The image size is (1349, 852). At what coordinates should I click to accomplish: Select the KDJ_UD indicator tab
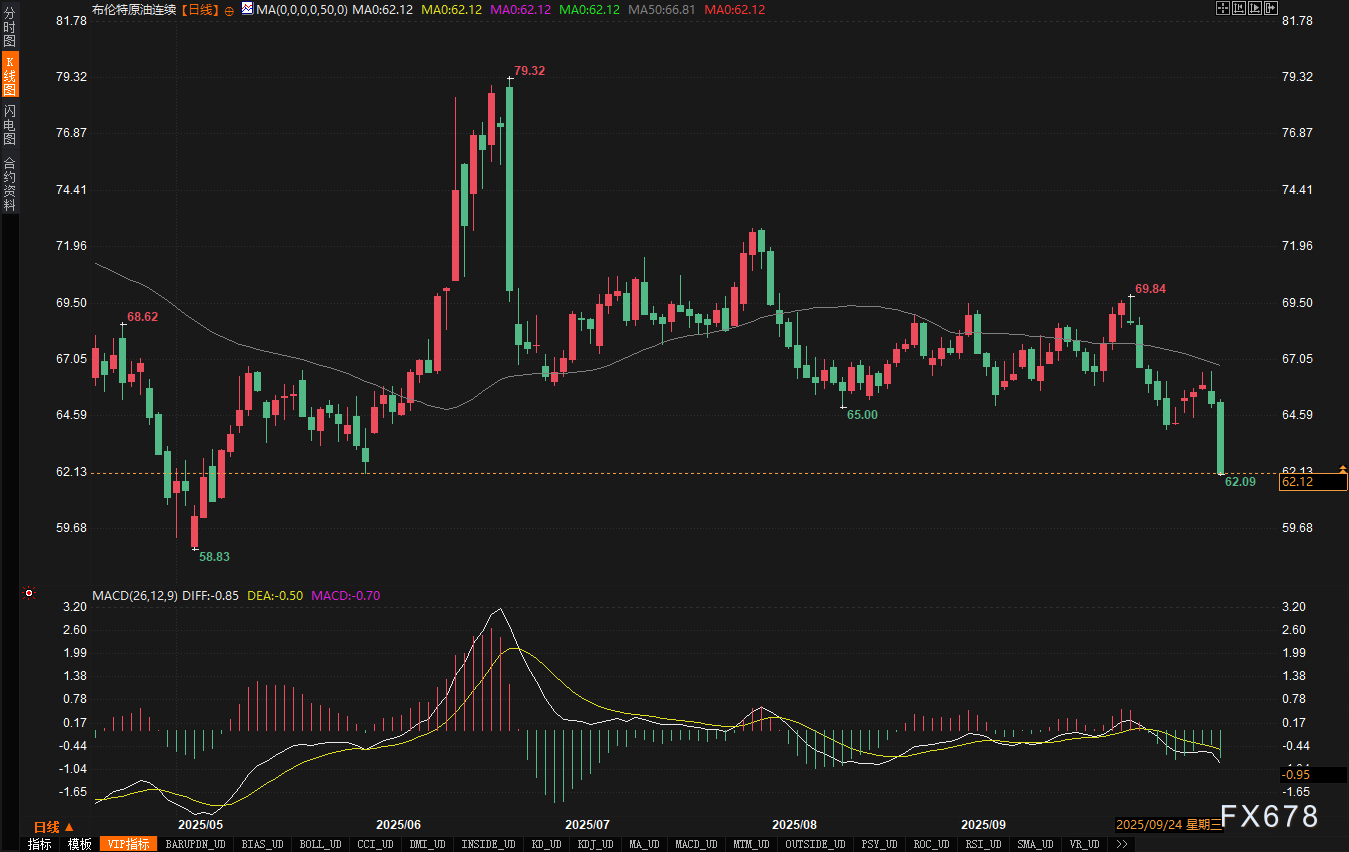pyautogui.click(x=595, y=844)
